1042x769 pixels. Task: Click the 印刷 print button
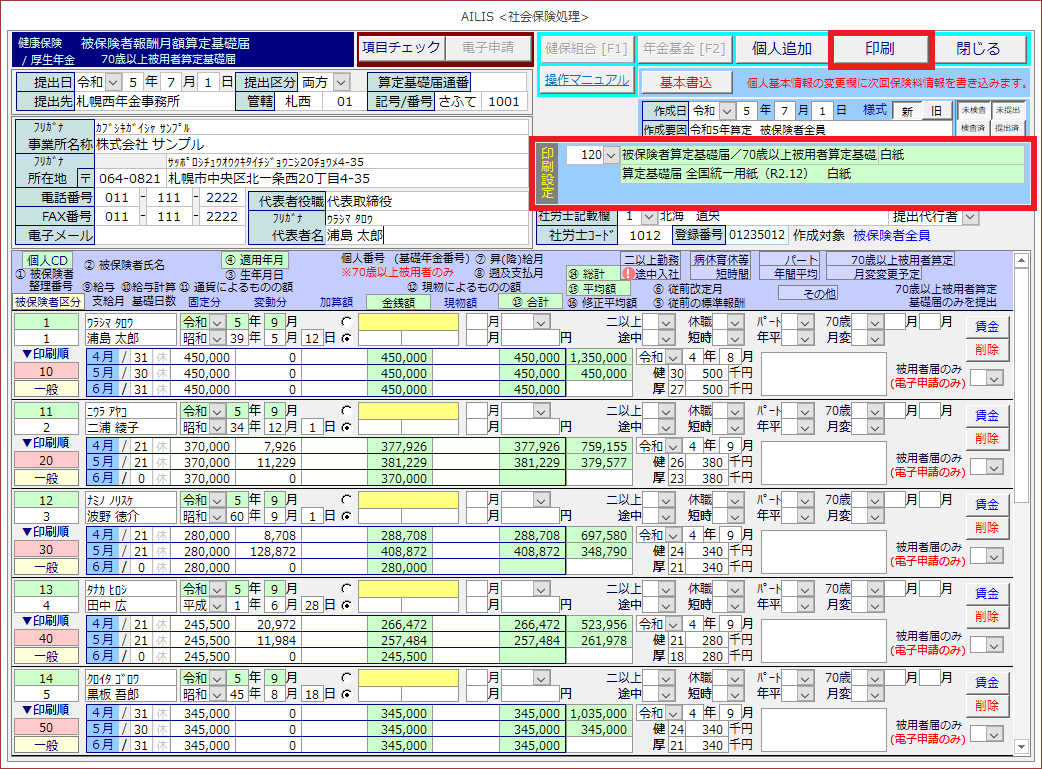[x=880, y=48]
